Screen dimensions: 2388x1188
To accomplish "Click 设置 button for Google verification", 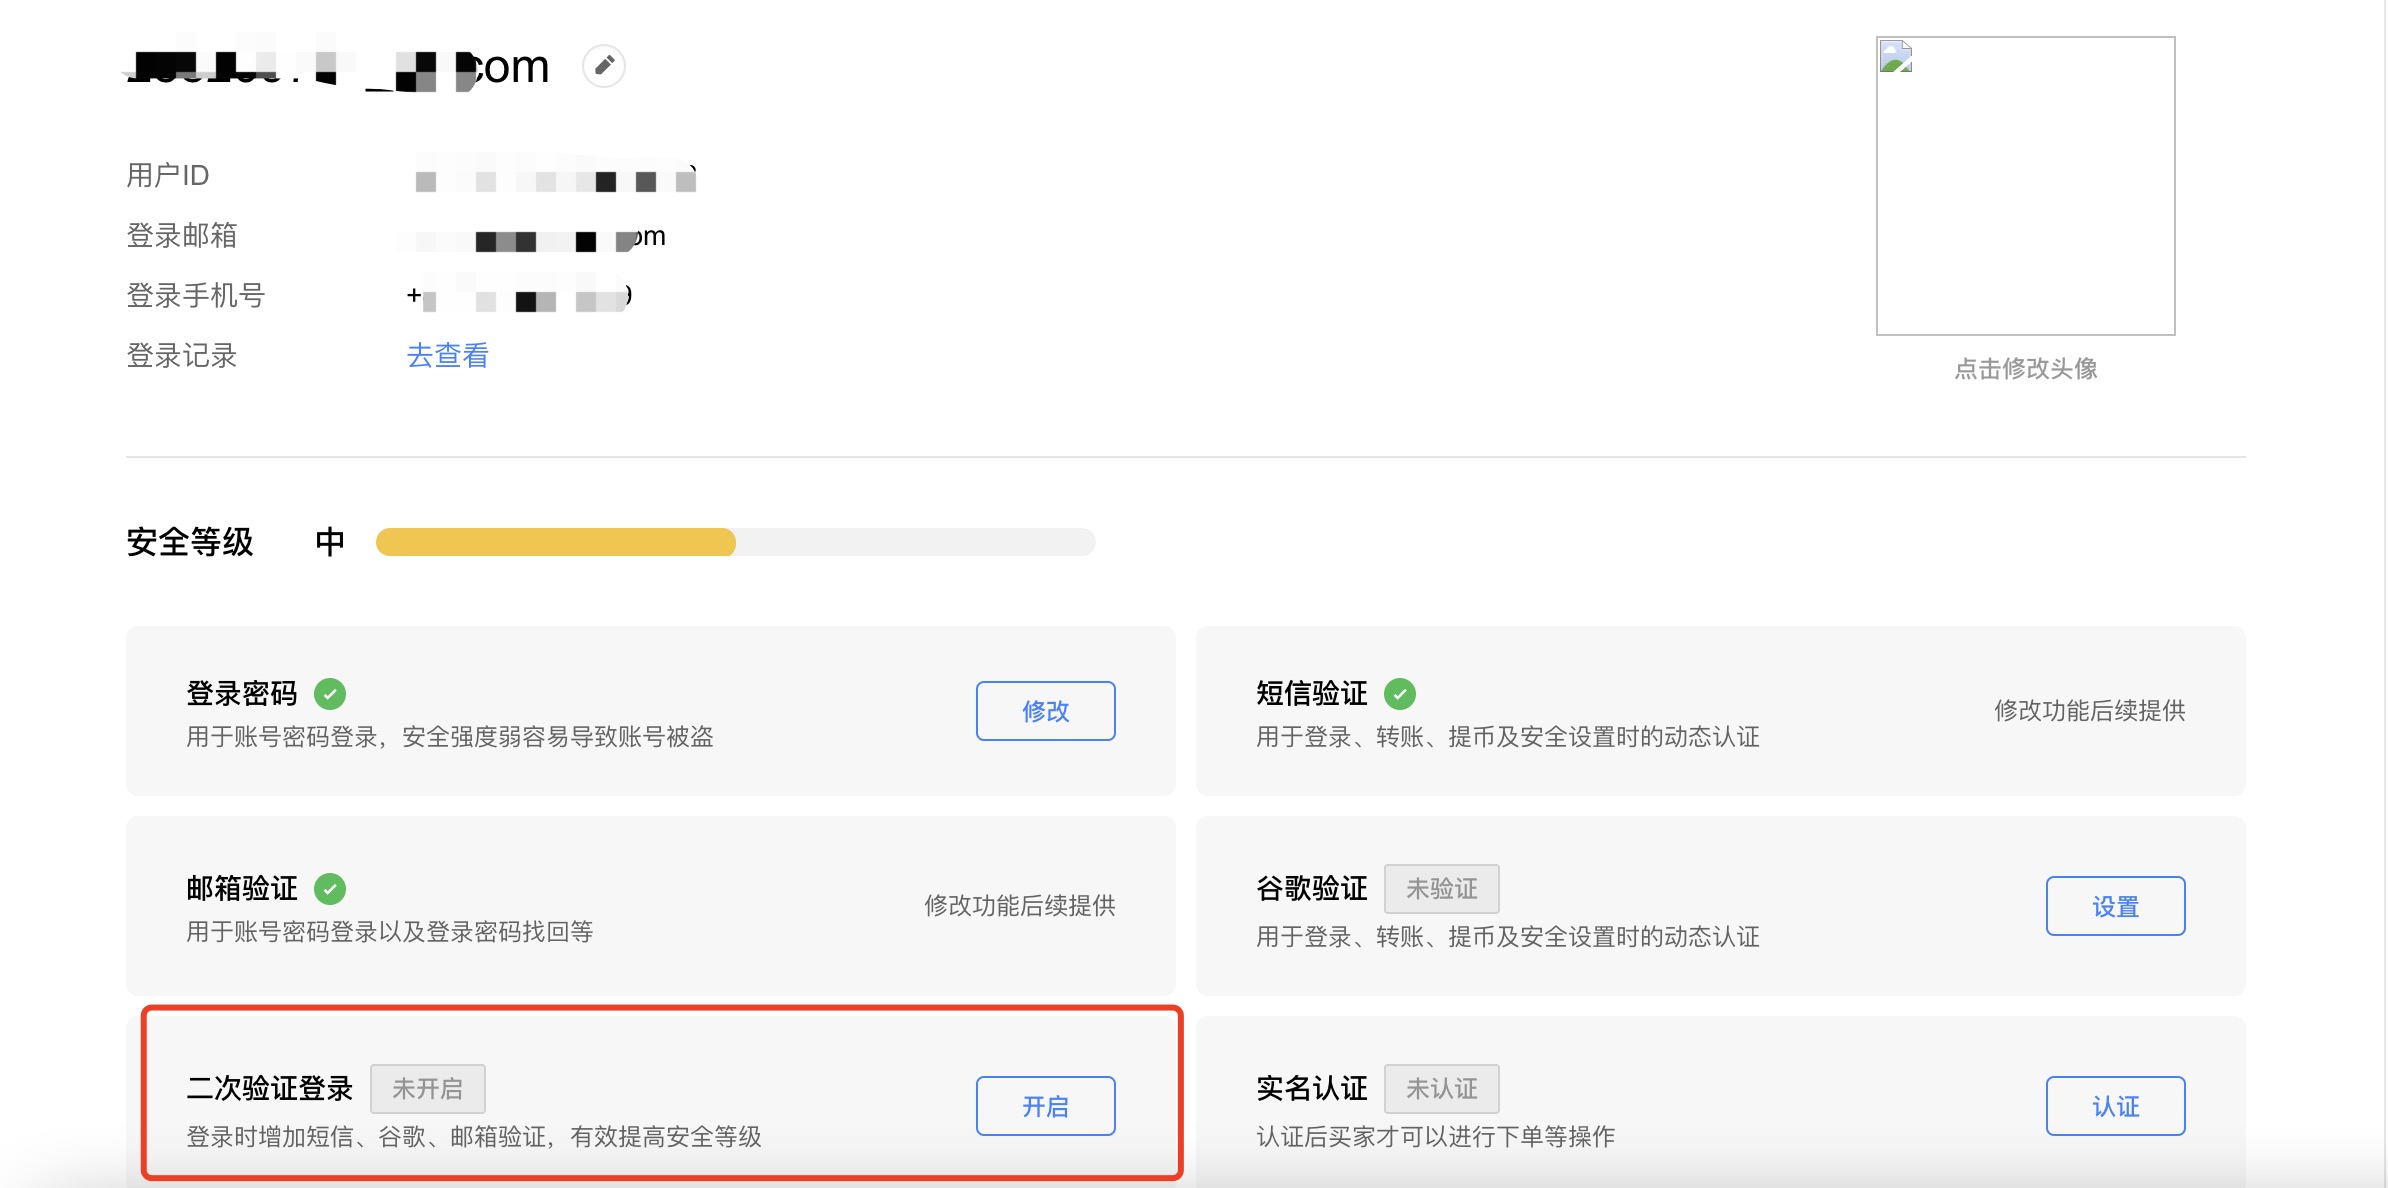I will click(2116, 906).
